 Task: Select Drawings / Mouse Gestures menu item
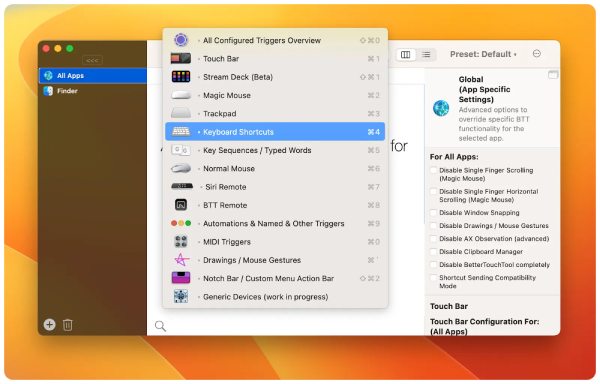pyautogui.click(x=275, y=260)
